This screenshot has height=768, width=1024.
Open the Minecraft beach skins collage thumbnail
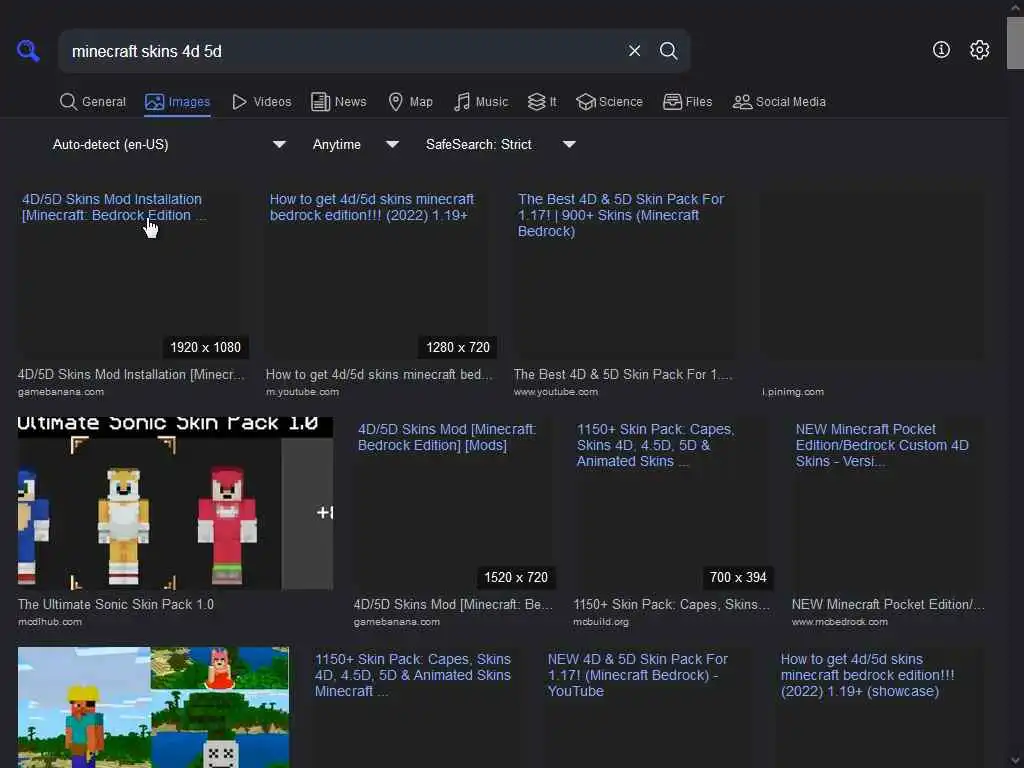click(153, 707)
